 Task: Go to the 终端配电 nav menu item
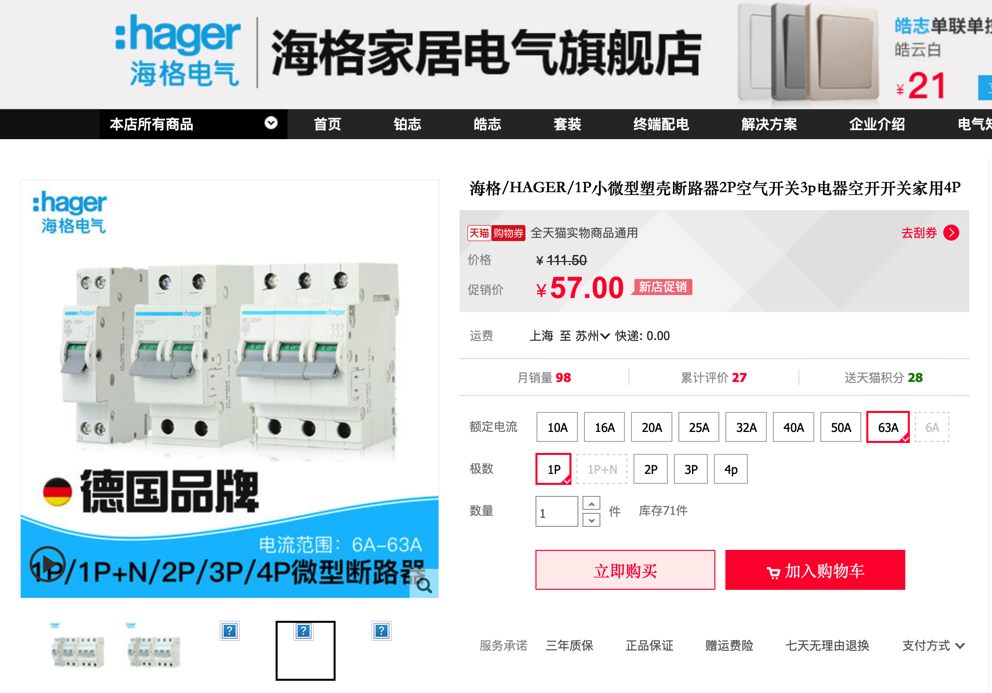click(x=661, y=124)
